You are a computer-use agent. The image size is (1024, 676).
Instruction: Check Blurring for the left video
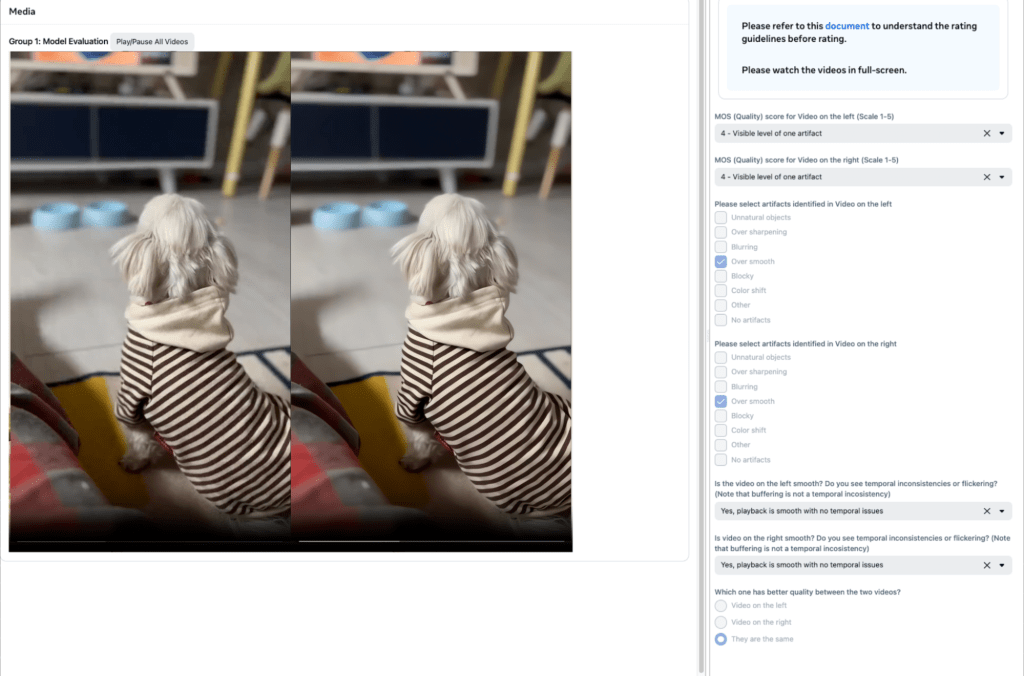721,247
